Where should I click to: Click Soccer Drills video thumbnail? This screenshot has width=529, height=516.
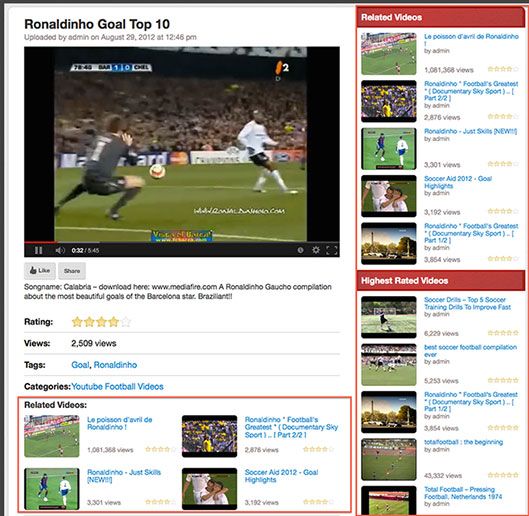(x=389, y=317)
